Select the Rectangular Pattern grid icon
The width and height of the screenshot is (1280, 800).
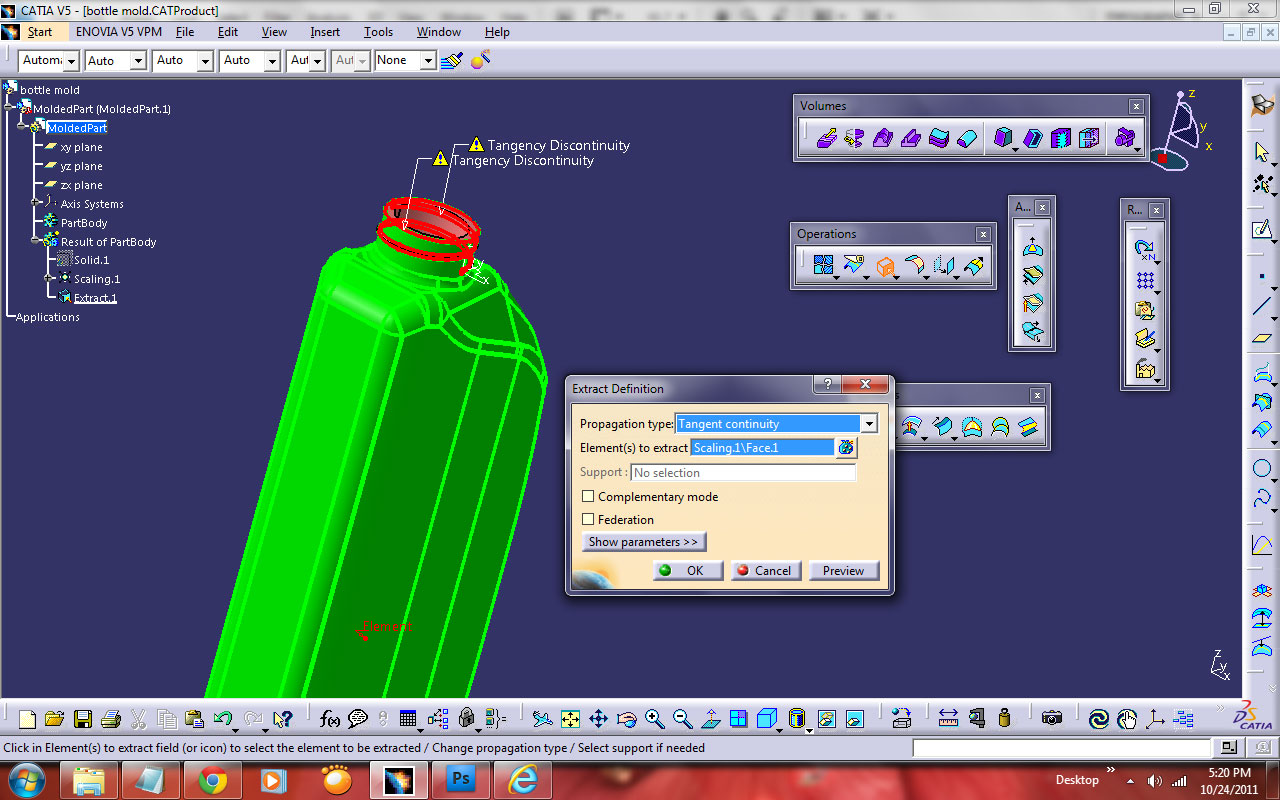click(1145, 280)
